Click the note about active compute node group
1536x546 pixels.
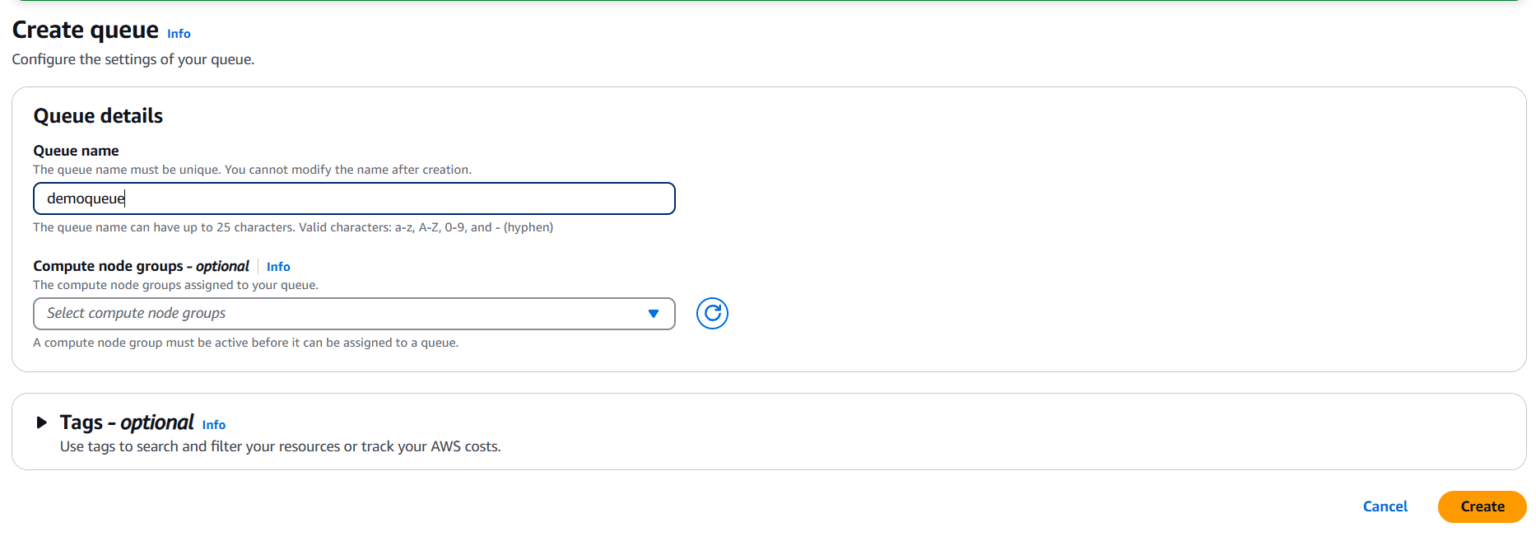click(246, 343)
